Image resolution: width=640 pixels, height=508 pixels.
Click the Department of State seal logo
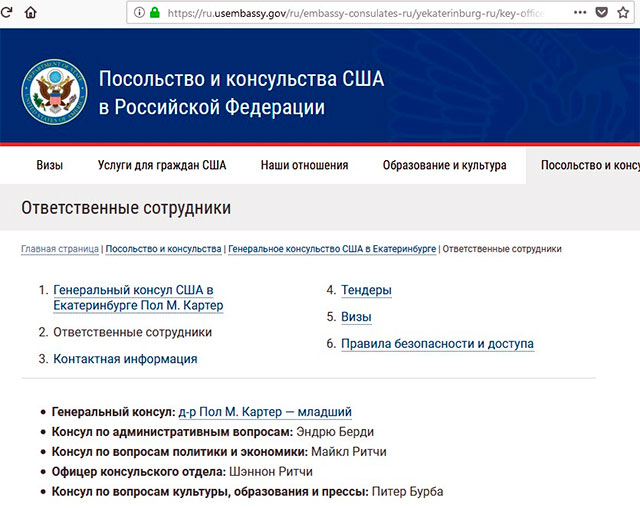tap(54, 92)
